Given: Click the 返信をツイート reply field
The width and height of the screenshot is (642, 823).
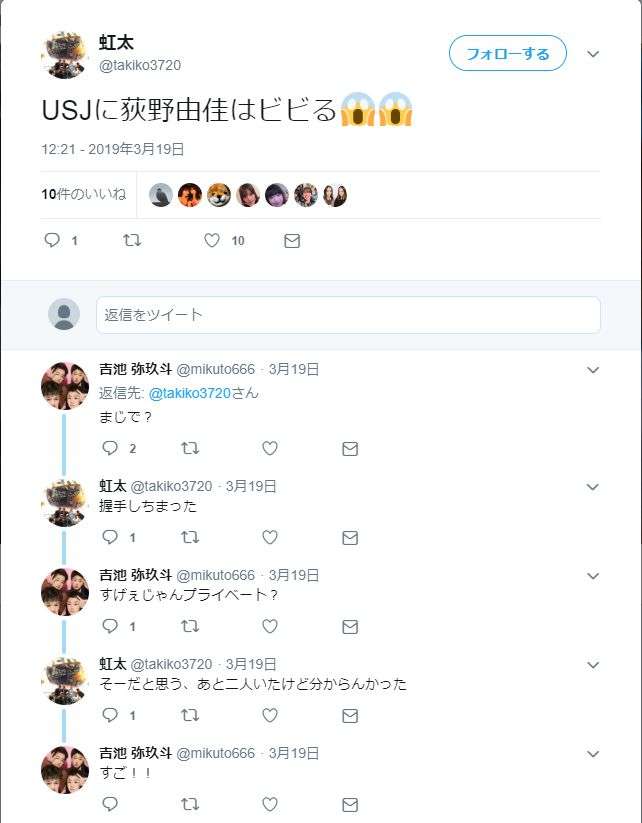Looking at the screenshot, I should click(x=349, y=315).
